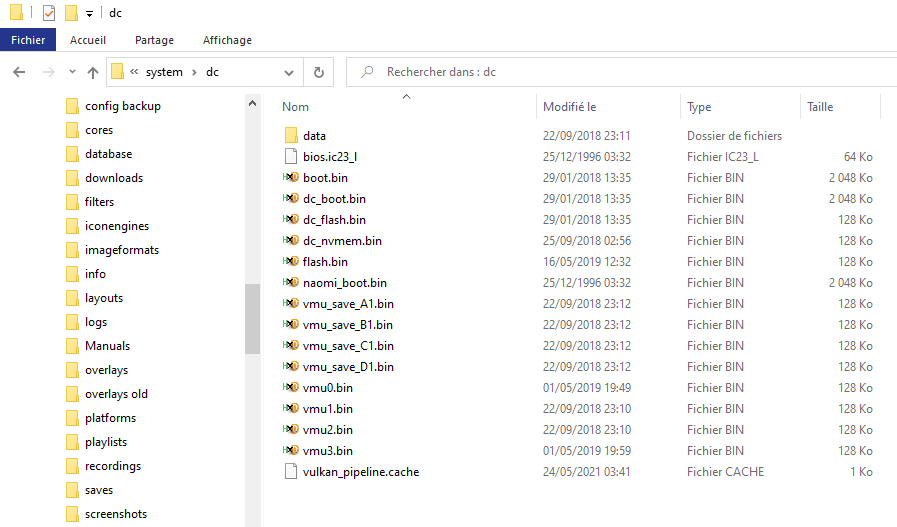The height and width of the screenshot is (527, 897).
Task: Select the boot.bin file icon
Action: 291,177
